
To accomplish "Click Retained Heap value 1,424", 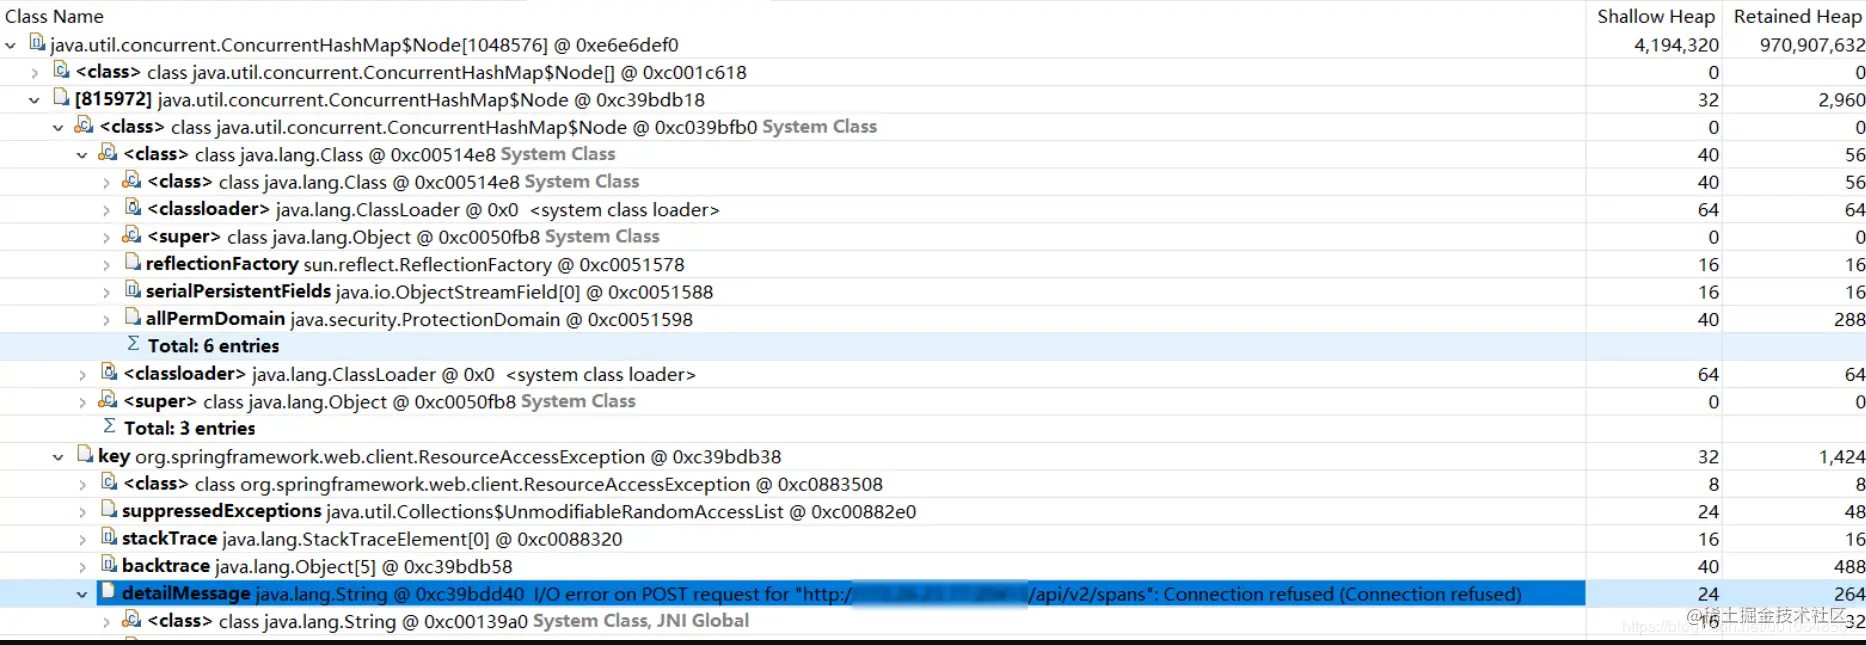I will coord(1841,457).
